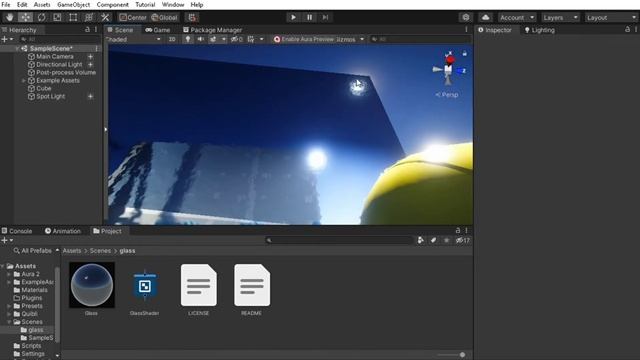
Task: Open the Window menu
Action: (173, 4)
